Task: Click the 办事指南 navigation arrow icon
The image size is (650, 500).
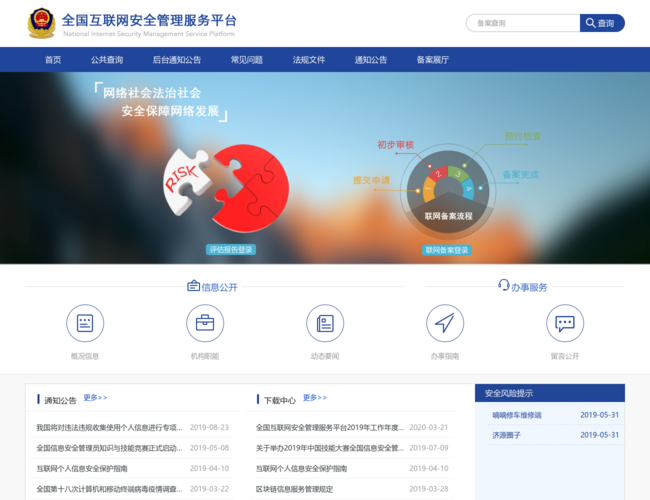Action: click(445, 323)
